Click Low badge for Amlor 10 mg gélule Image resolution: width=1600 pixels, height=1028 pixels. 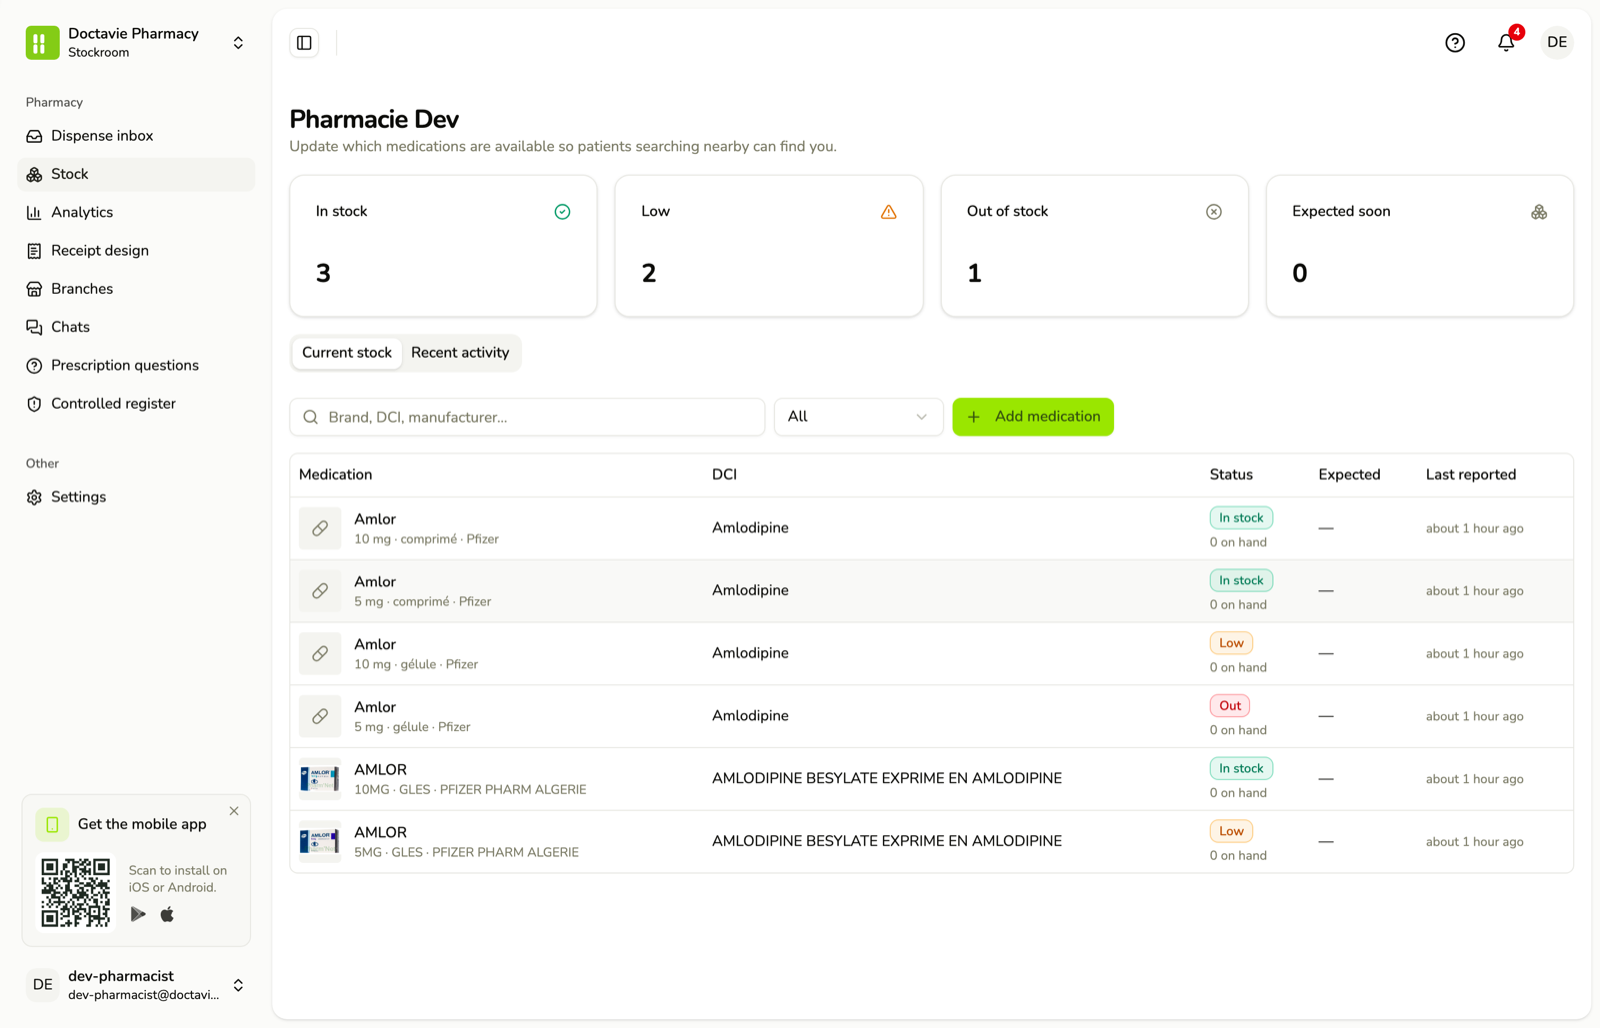(1231, 643)
